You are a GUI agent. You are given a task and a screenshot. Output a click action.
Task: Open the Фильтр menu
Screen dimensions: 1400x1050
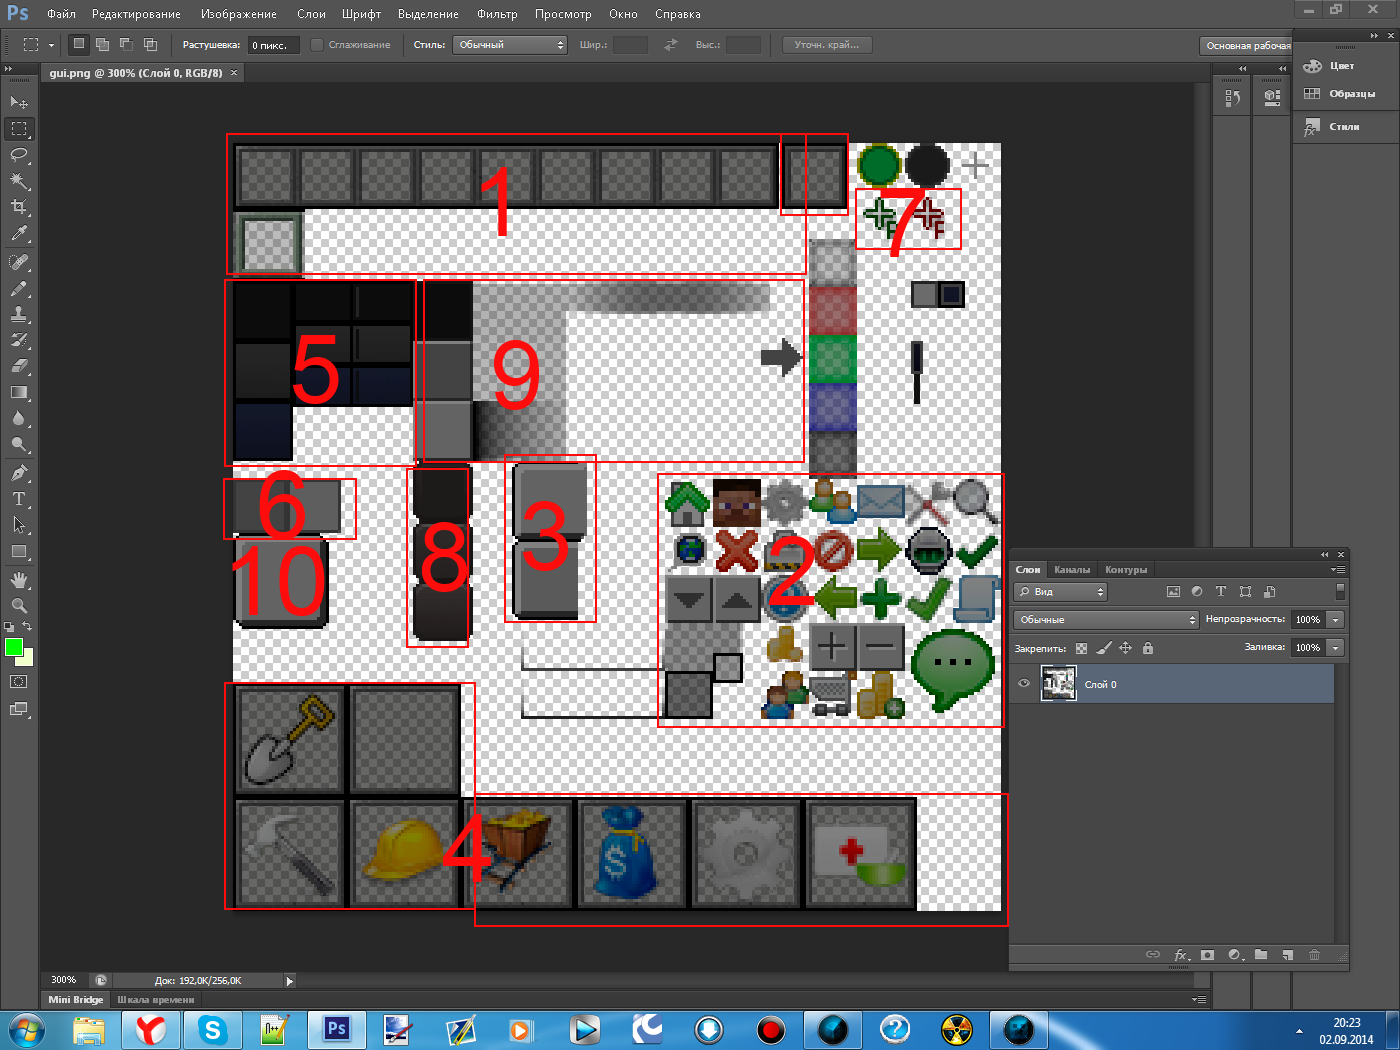[497, 14]
